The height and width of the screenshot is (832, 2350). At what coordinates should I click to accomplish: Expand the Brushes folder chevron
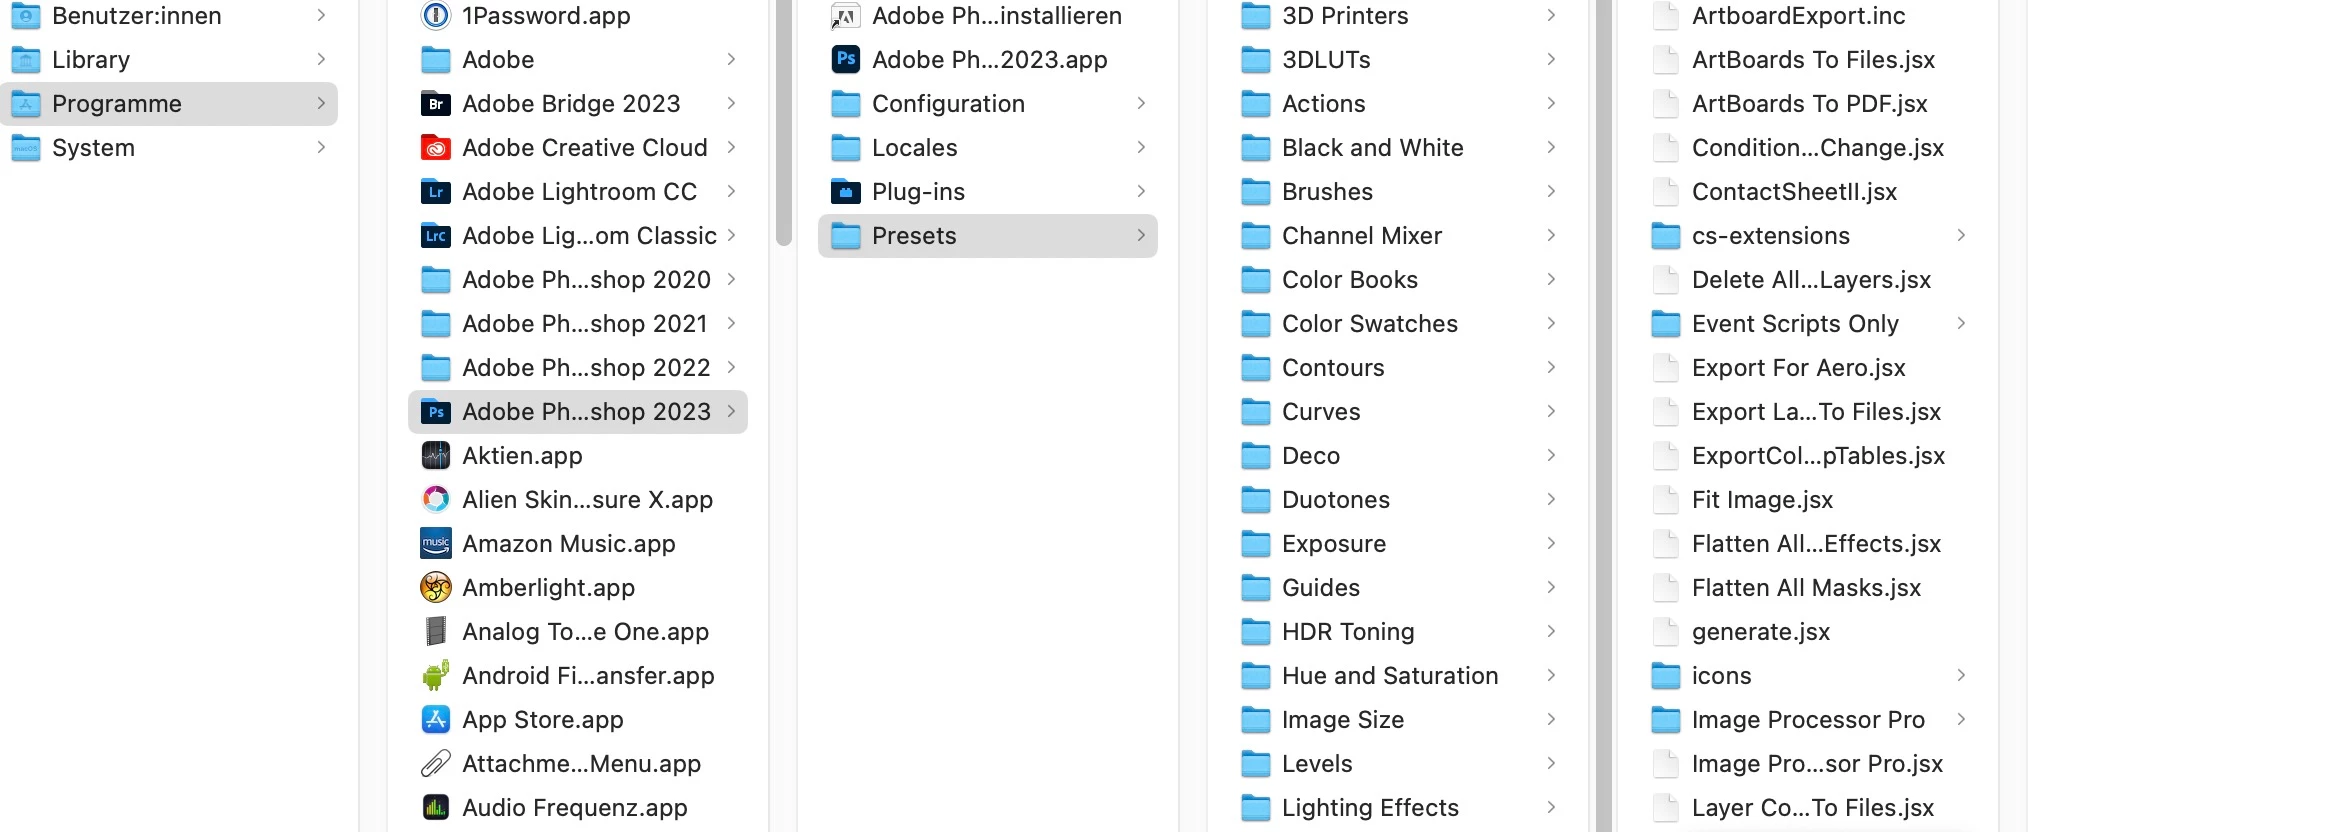(x=1551, y=192)
